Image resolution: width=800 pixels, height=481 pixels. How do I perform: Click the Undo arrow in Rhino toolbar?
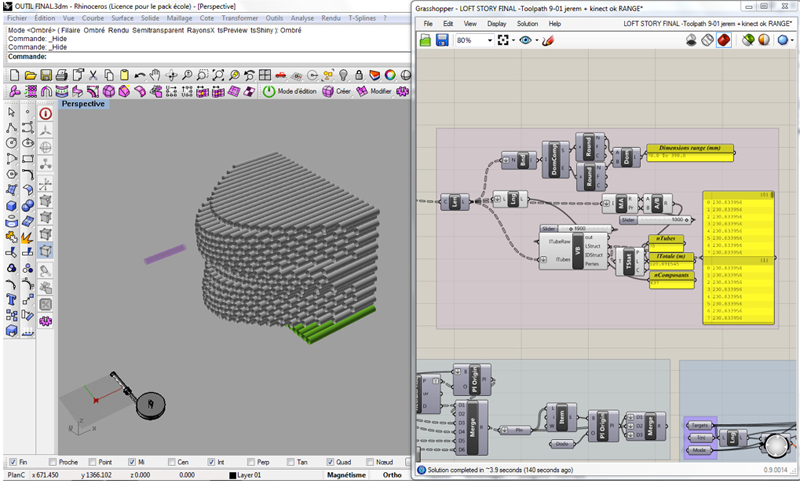(138, 76)
